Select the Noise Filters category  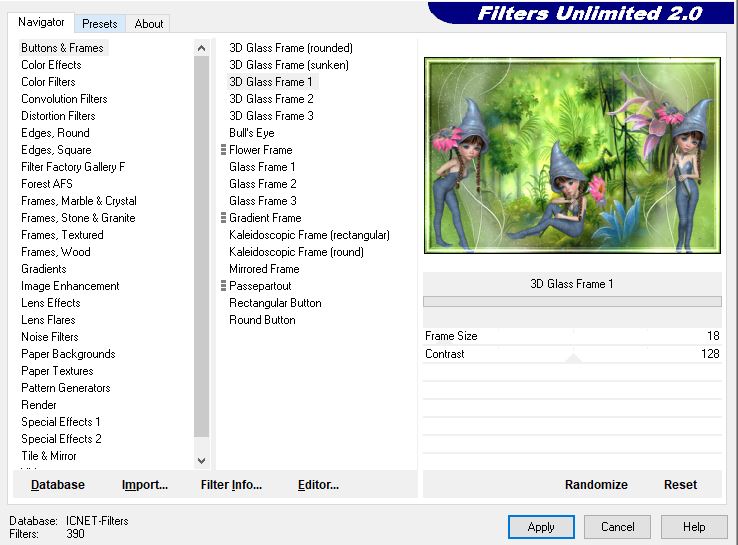(x=49, y=337)
